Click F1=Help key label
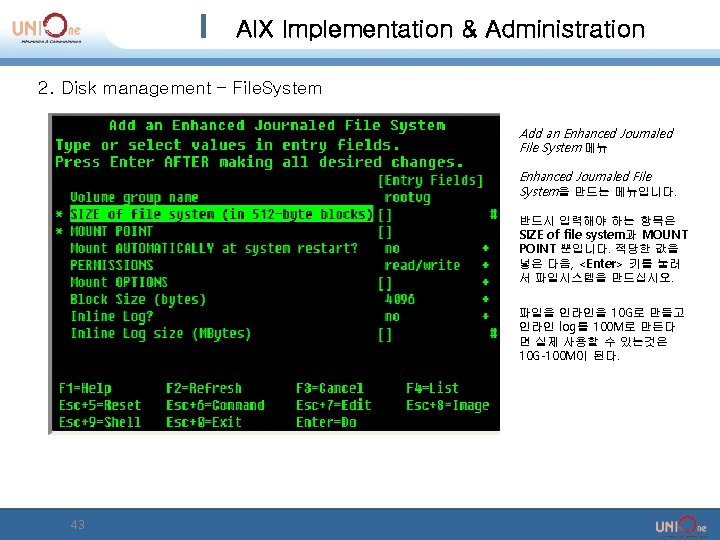 (85, 389)
